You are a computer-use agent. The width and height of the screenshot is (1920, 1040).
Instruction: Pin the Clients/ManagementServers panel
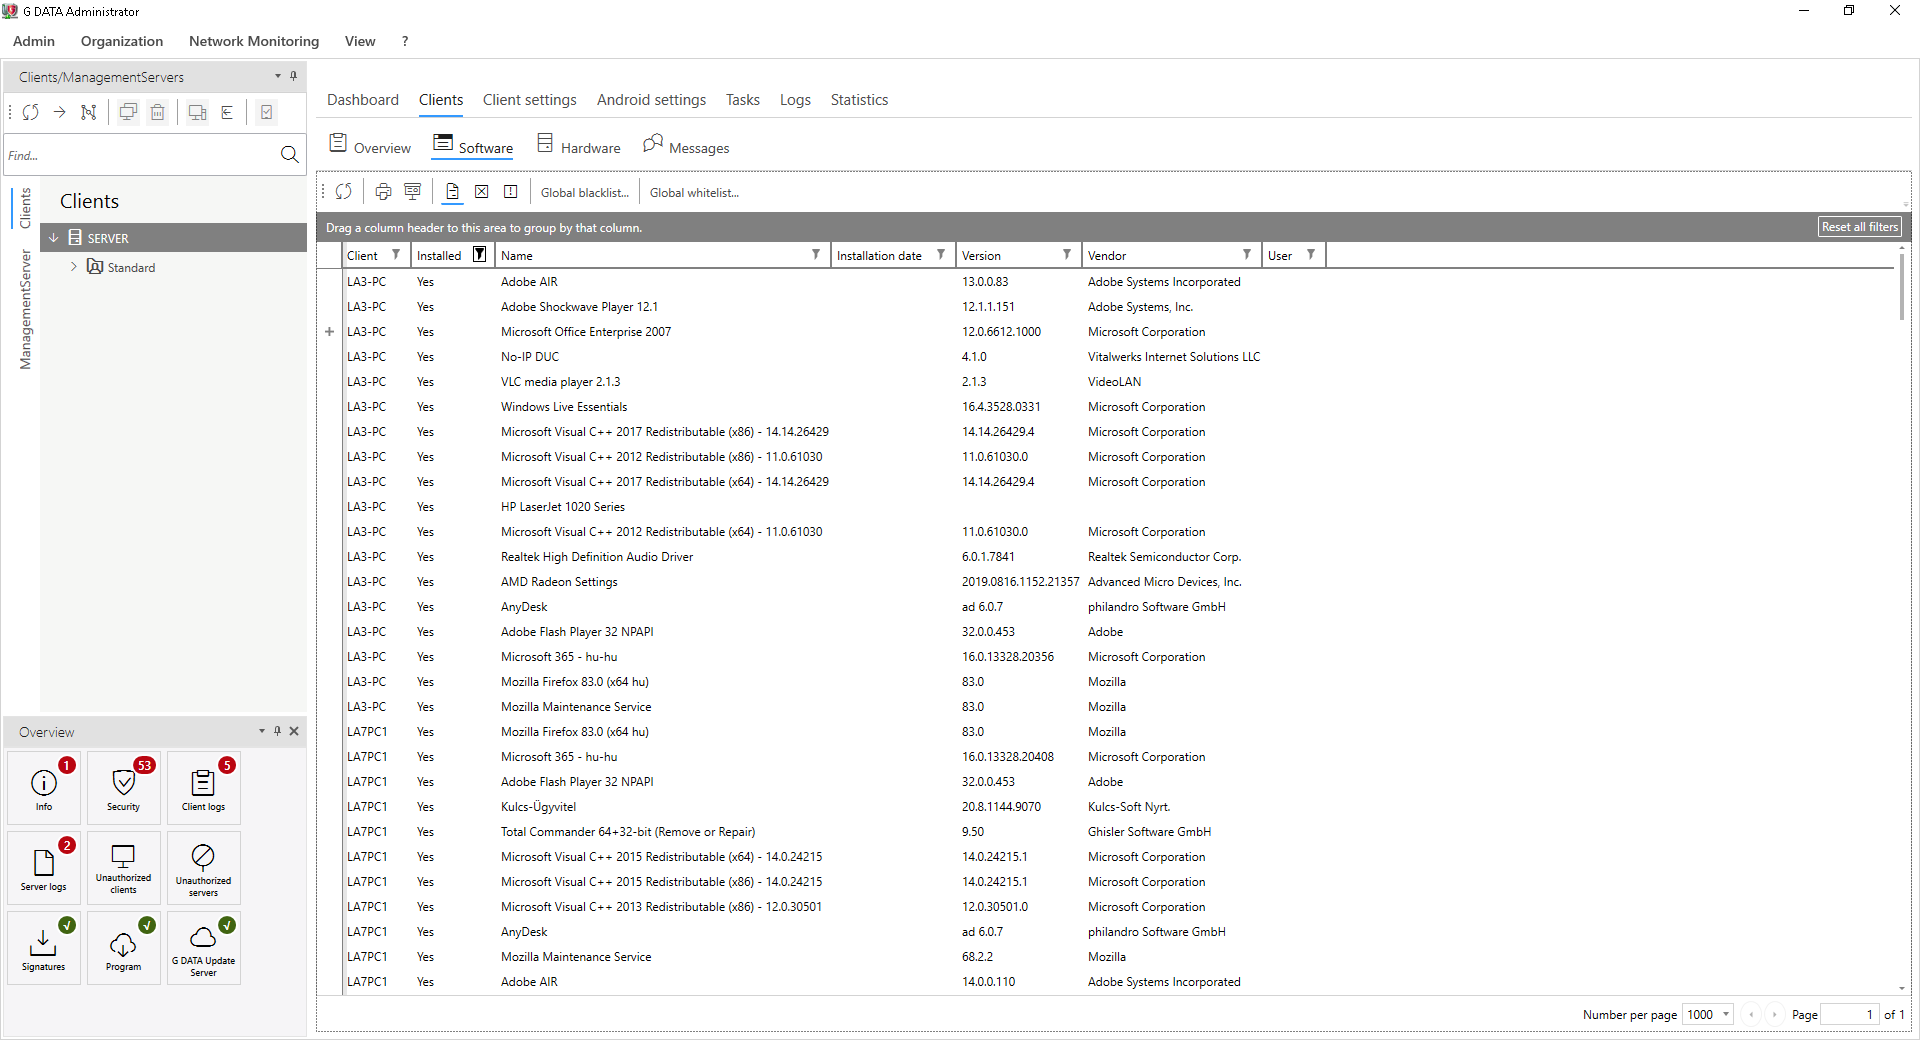pos(293,76)
